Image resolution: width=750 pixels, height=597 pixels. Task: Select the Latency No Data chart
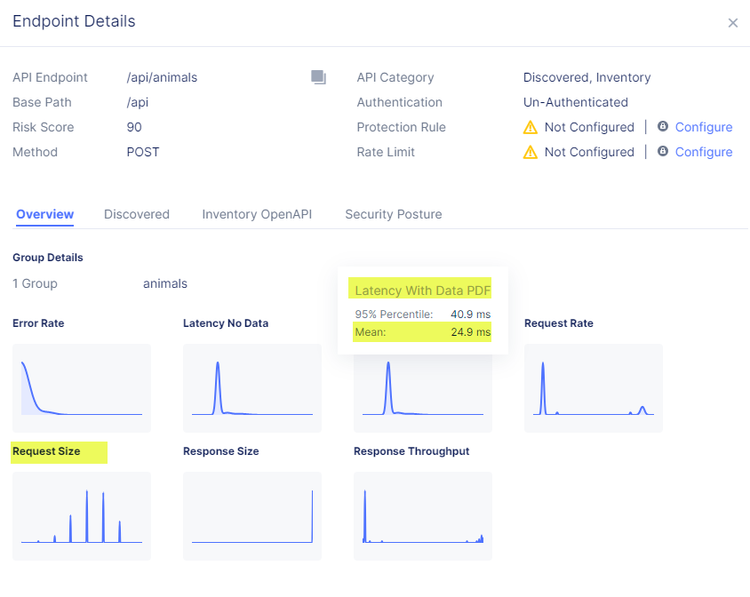click(x=252, y=388)
